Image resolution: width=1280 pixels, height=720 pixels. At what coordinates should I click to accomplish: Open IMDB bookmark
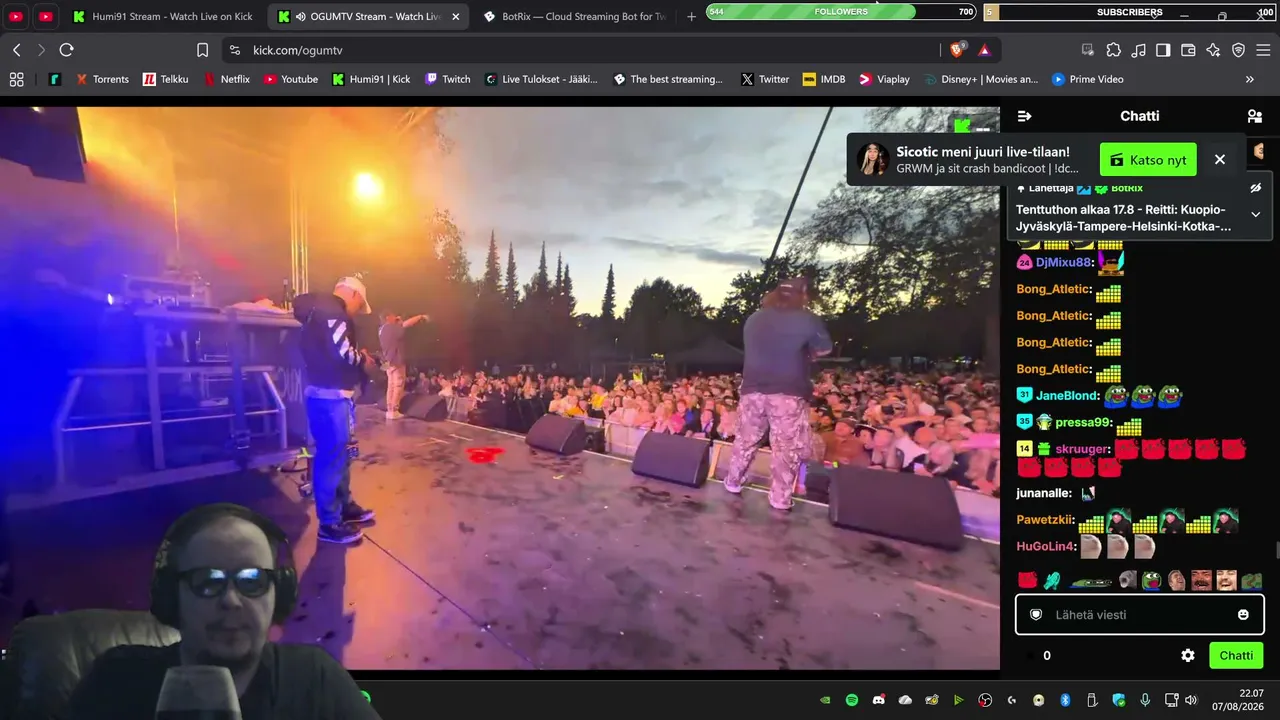point(823,79)
